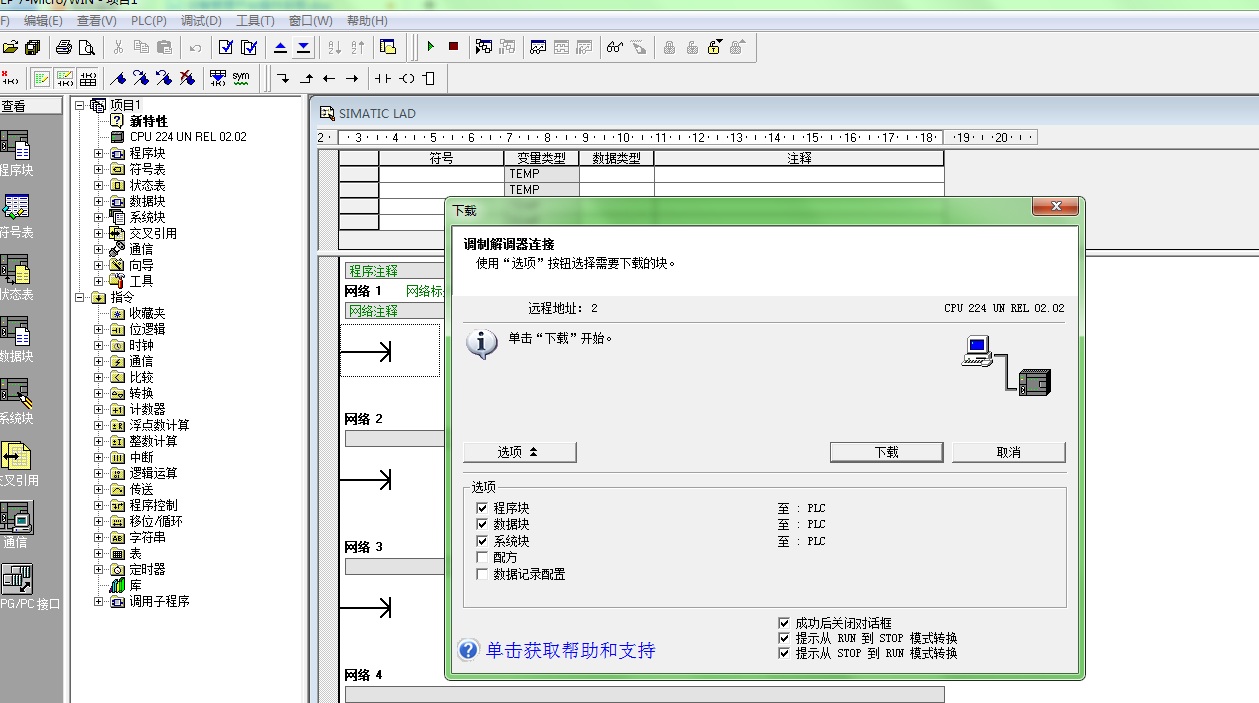The width and height of the screenshot is (1259, 703).
Task: Open Set PG/PC Interface in the view bar
Action: pos(15,587)
